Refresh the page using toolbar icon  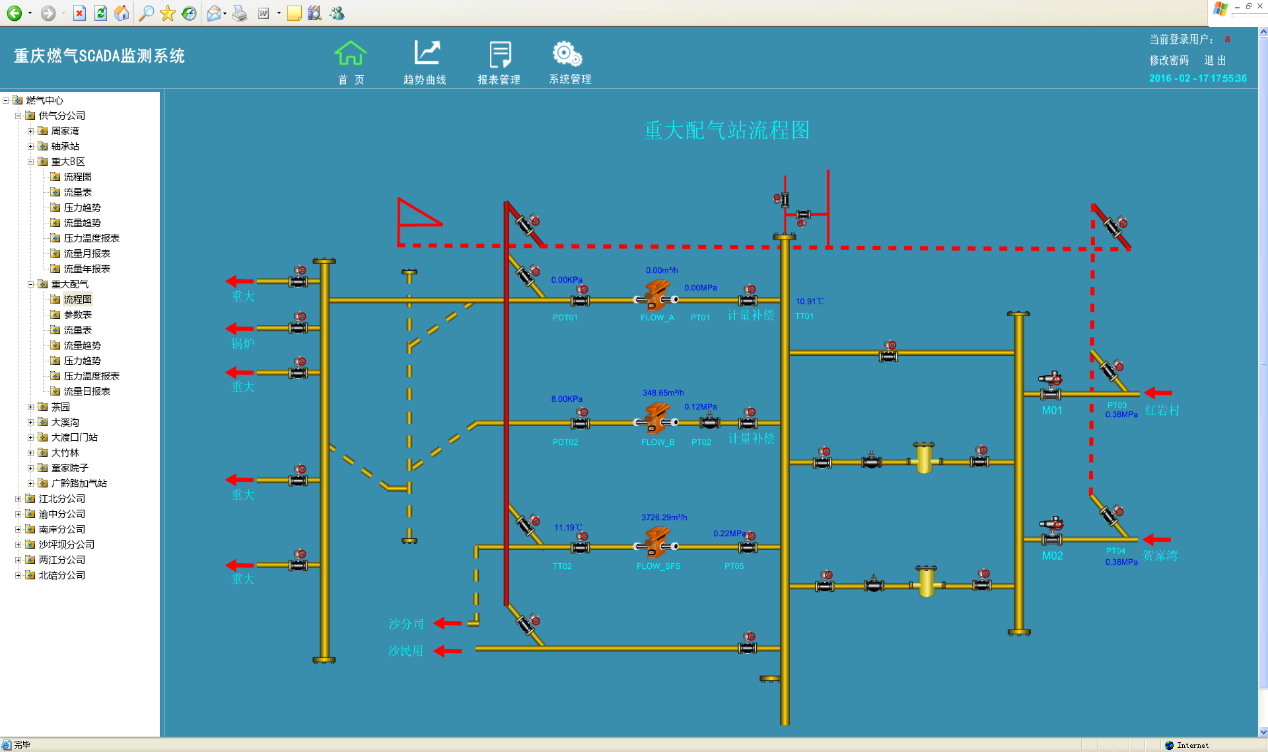tap(100, 13)
